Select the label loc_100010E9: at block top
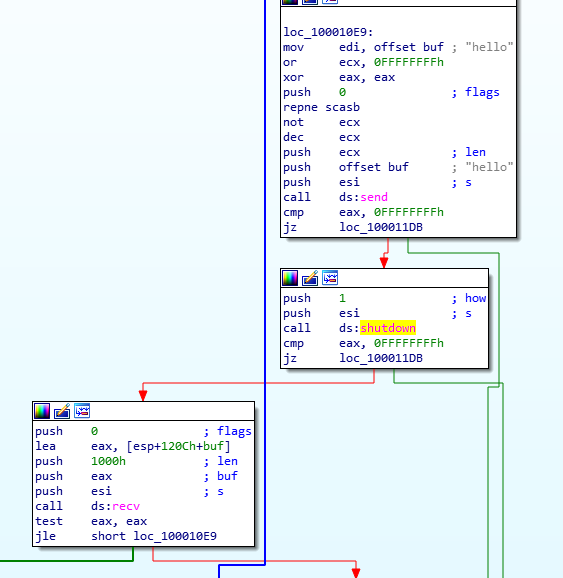This screenshot has width=563, height=578. (x=328, y=32)
